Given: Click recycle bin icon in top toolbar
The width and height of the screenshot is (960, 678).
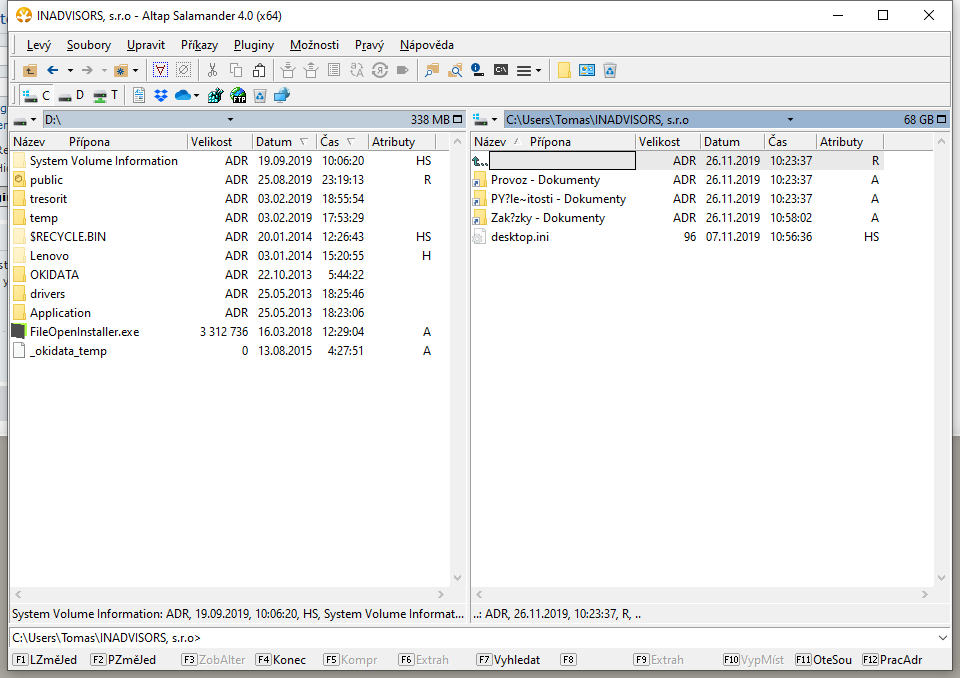Looking at the screenshot, I should (x=610, y=70).
